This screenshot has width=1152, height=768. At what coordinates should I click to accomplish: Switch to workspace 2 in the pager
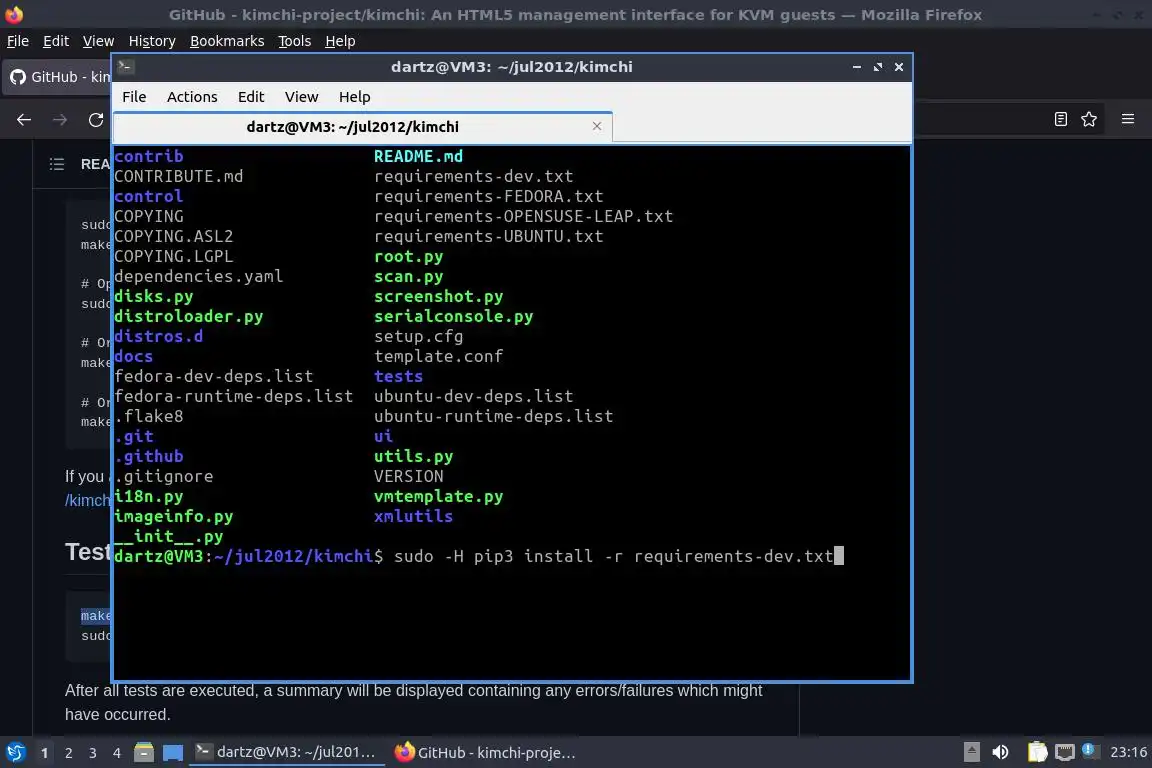[x=68, y=753]
